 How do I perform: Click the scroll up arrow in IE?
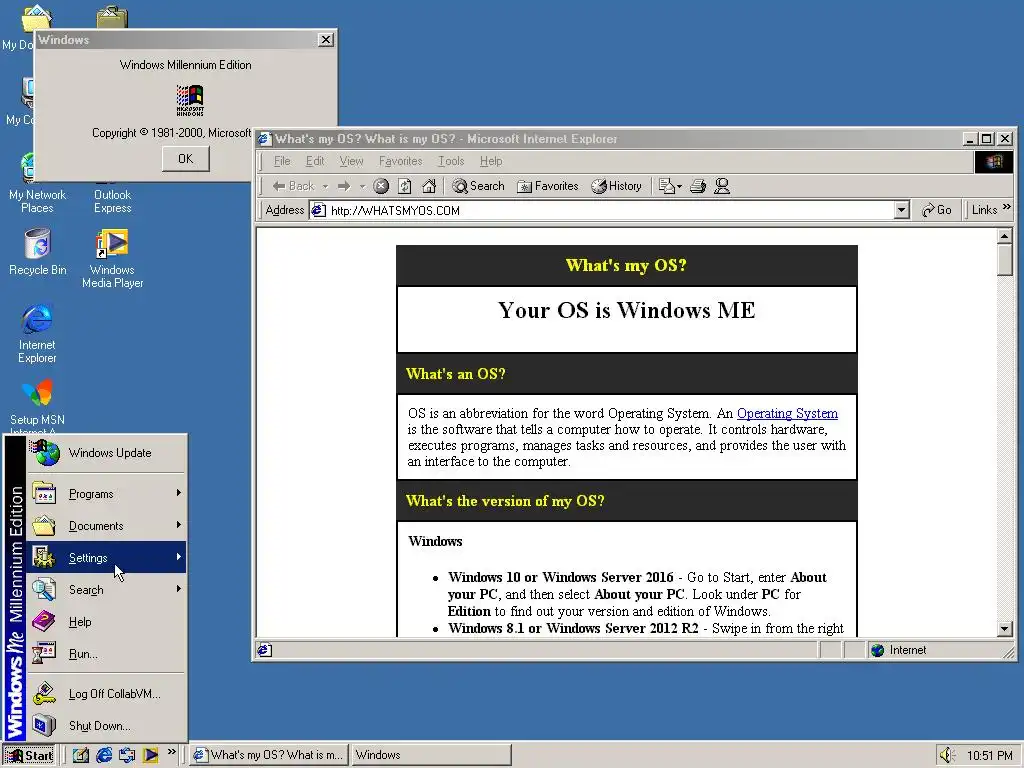(x=1005, y=236)
